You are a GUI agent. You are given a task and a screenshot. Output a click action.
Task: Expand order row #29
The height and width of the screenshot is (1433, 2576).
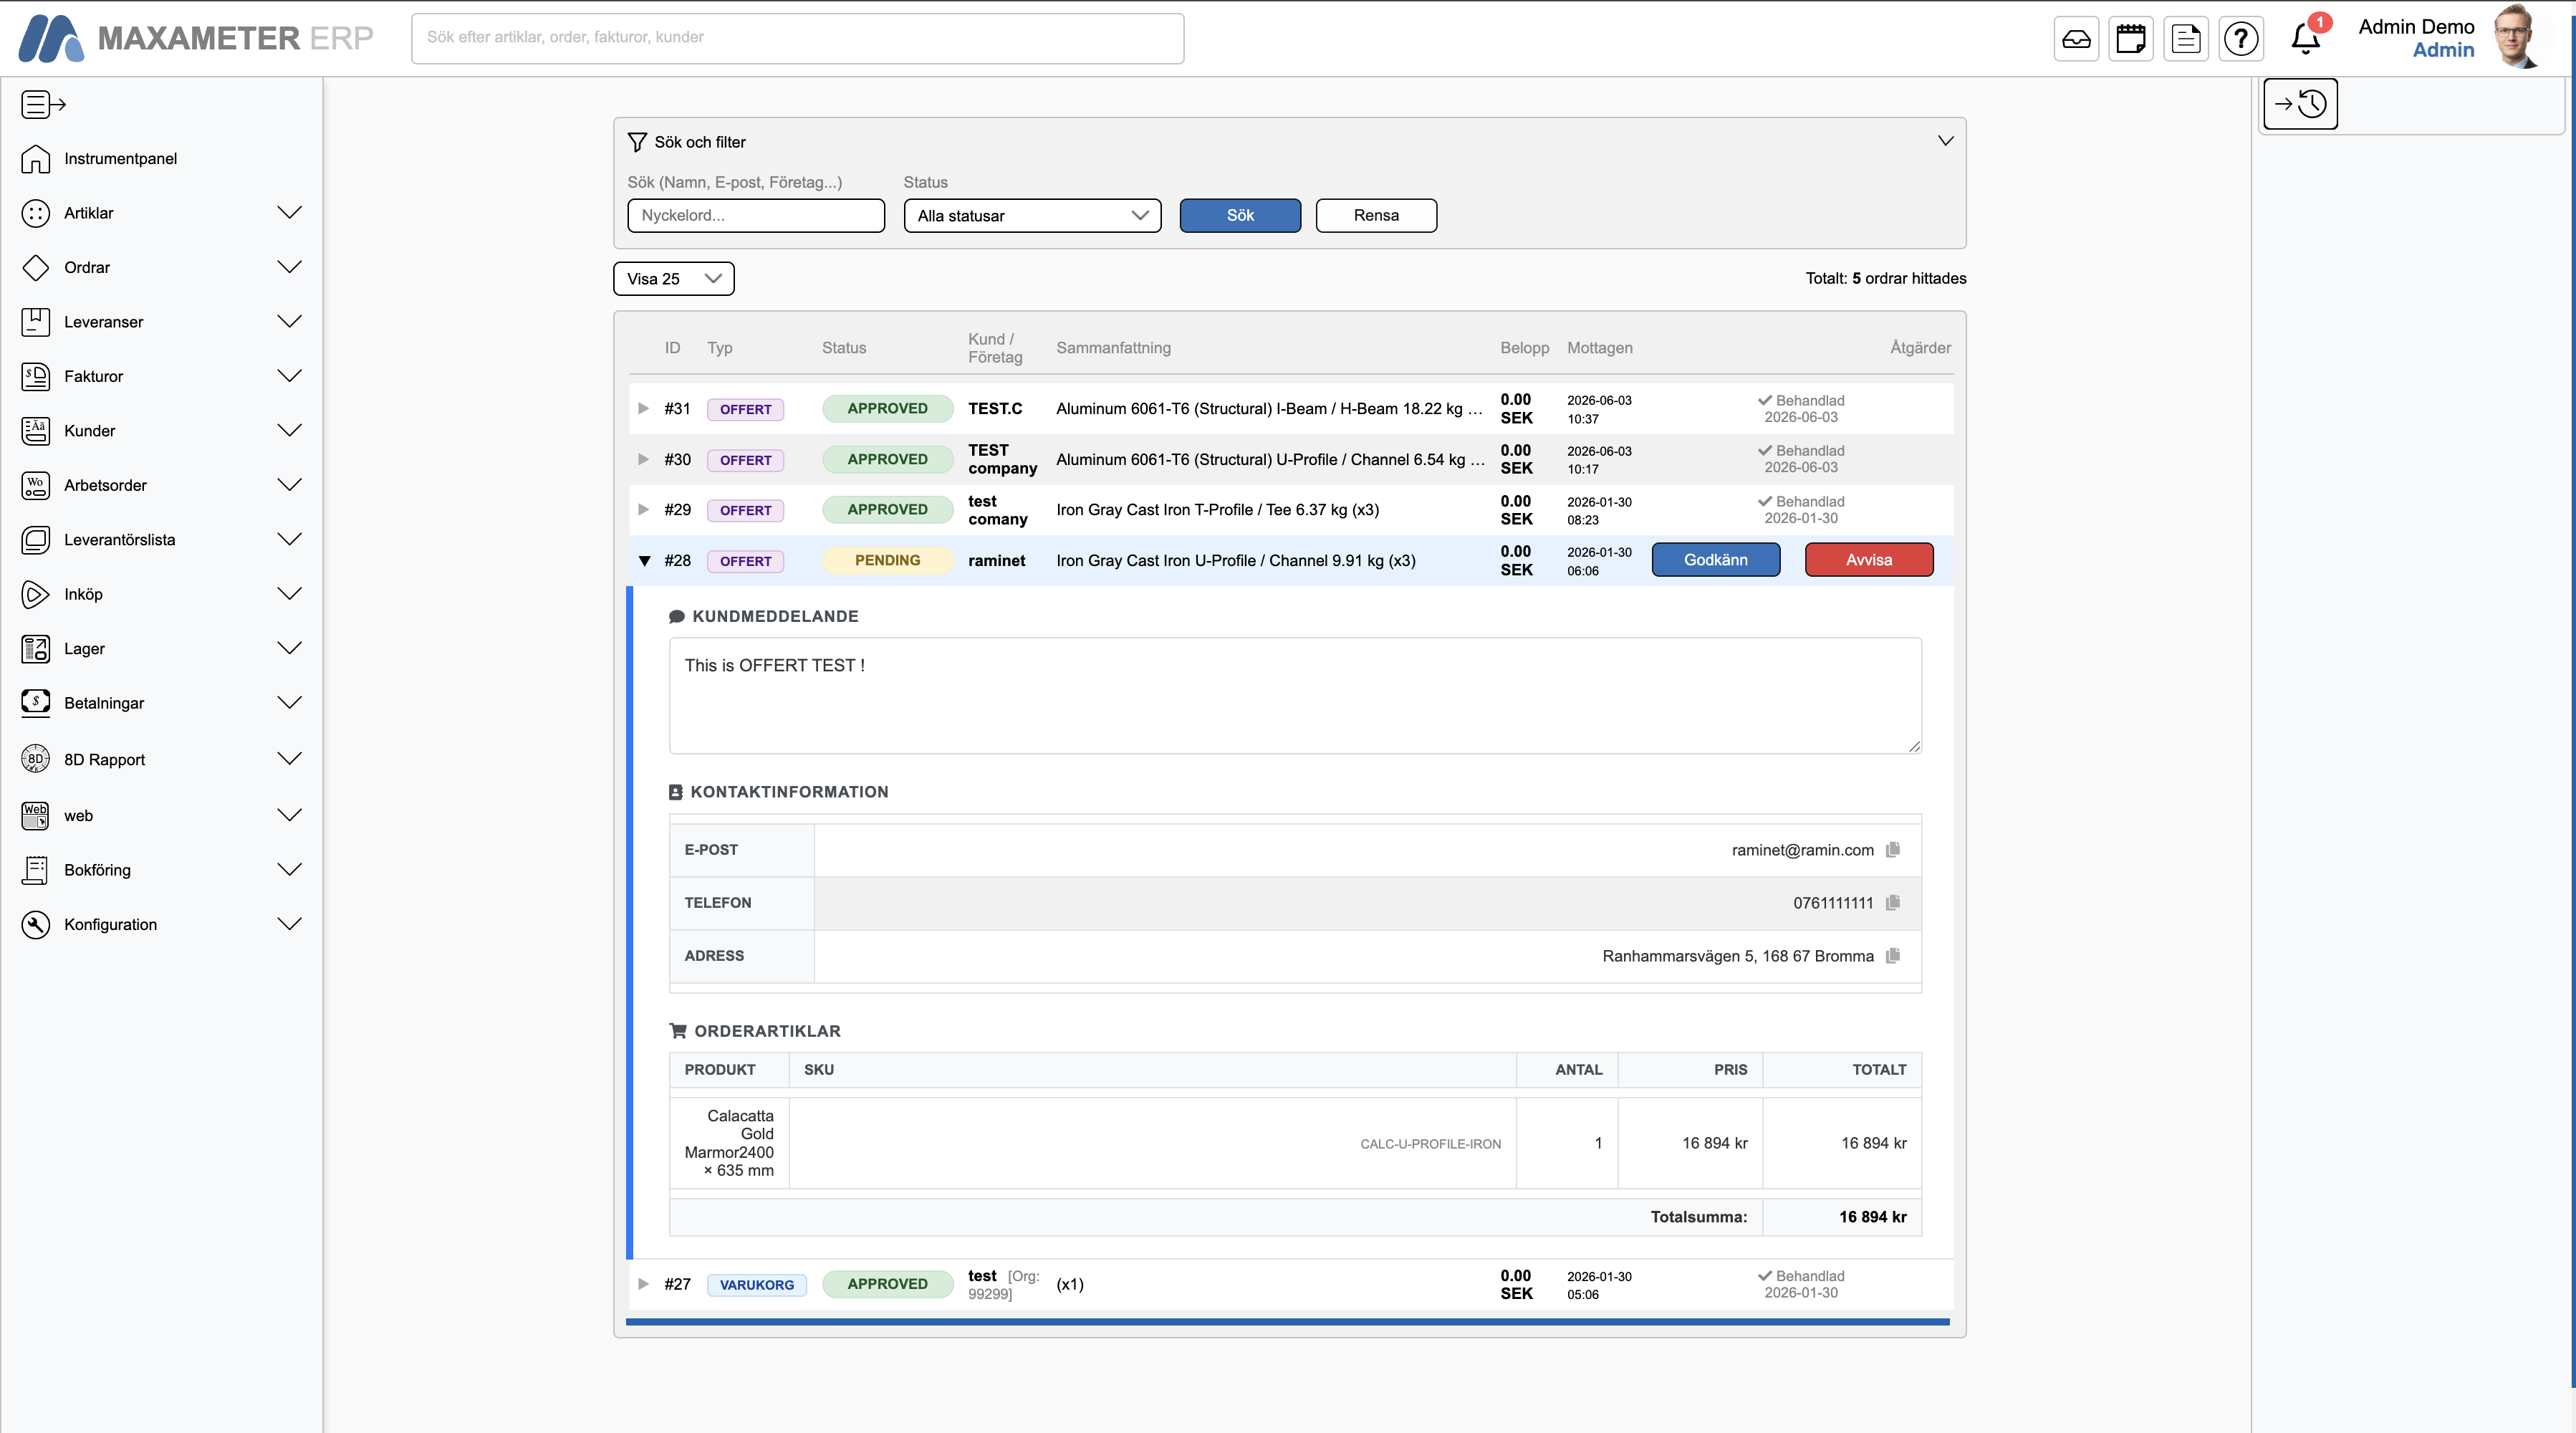pyautogui.click(x=643, y=510)
